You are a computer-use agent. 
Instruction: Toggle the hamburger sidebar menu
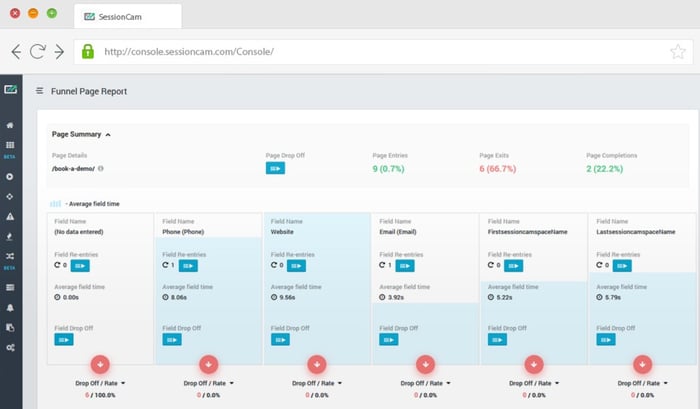pos(39,91)
